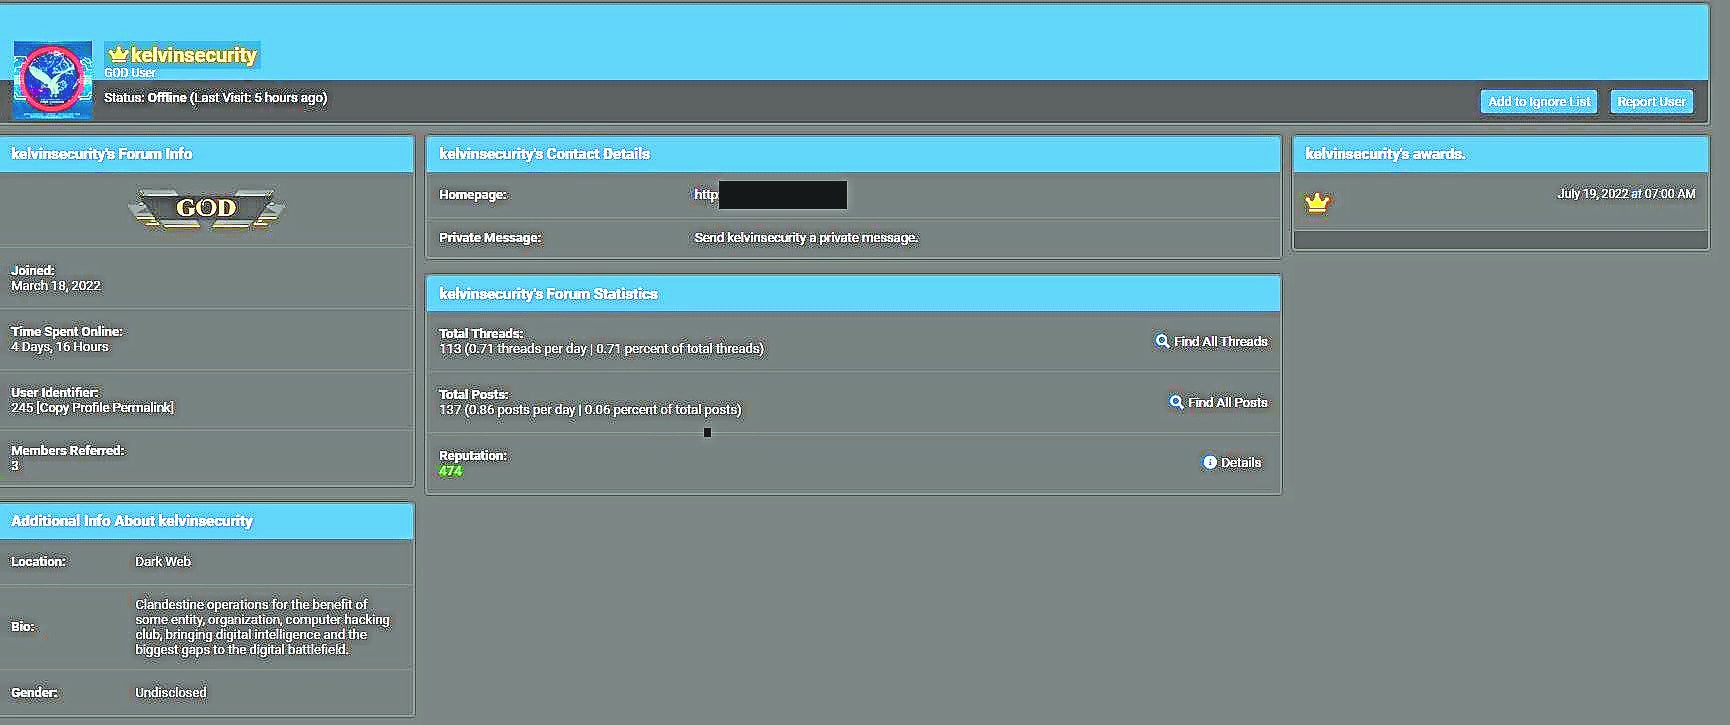The image size is (1730, 725).
Task: Click the kelvinsecurity profile avatar image
Action: (x=52, y=80)
